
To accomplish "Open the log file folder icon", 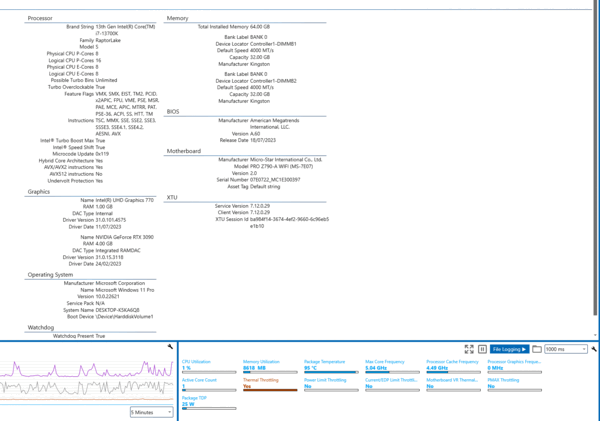I will tap(537, 349).
